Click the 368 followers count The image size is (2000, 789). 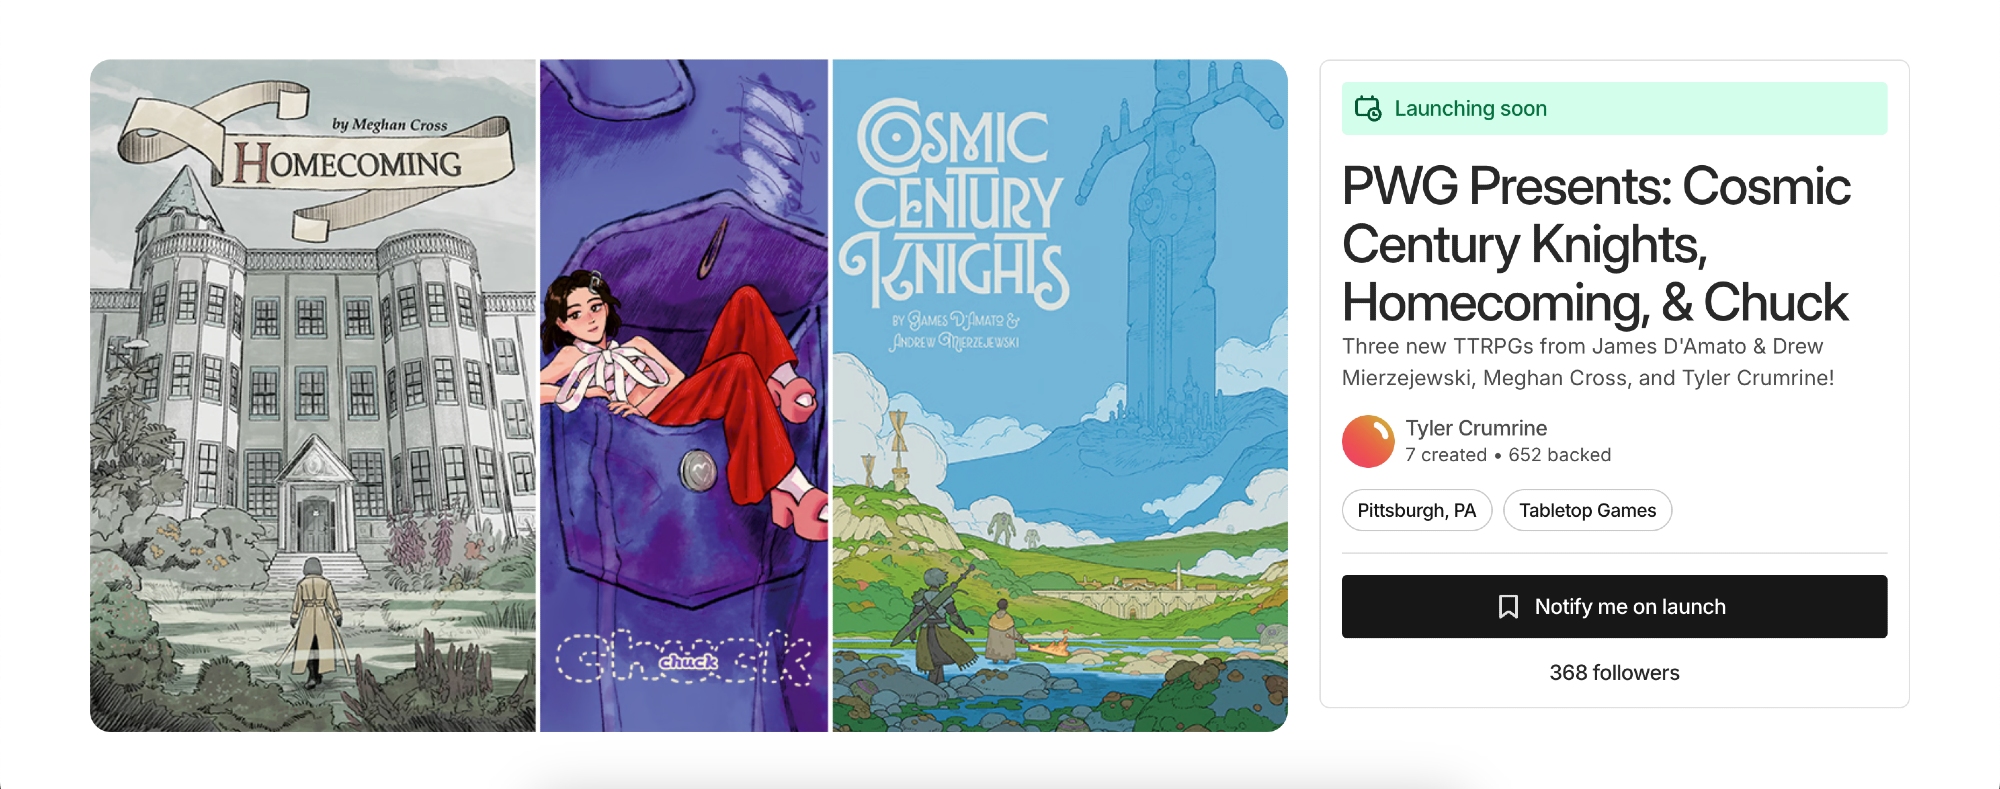tap(1614, 673)
